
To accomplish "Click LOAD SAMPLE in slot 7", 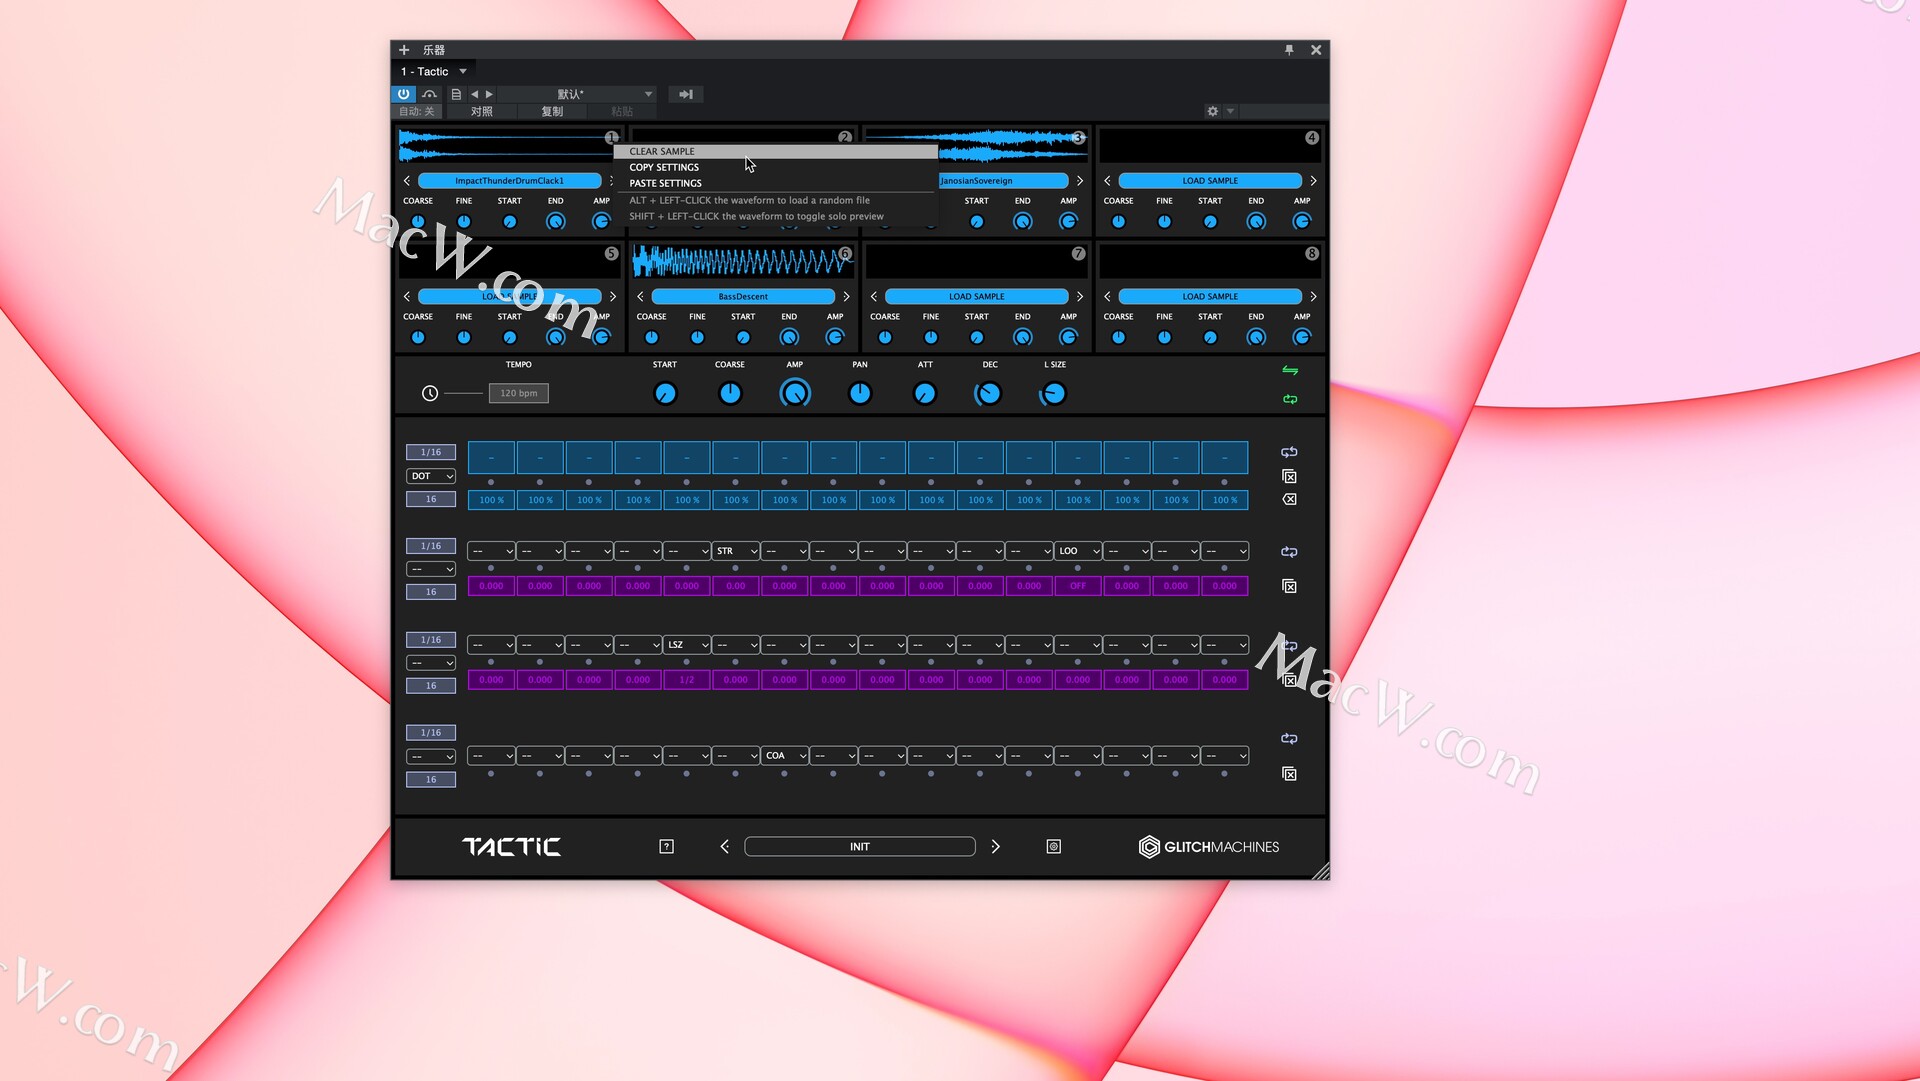I will point(976,297).
